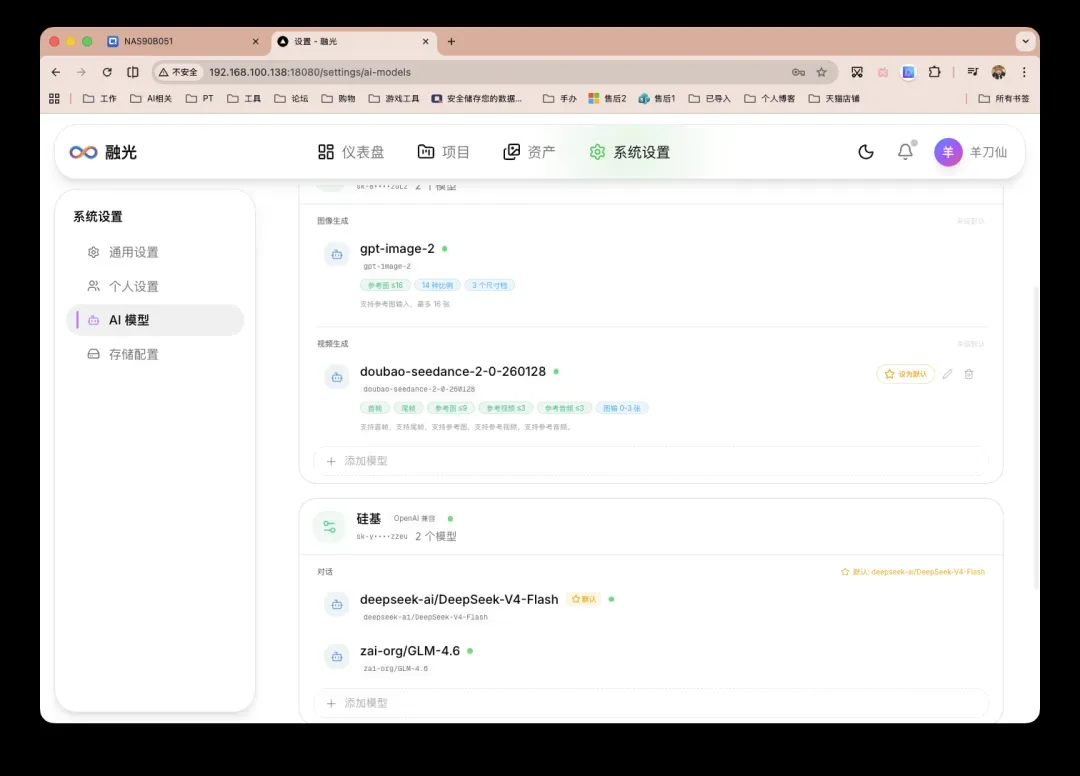
Task: Open the 天猫店铺 bookmark folder
Action: 834,98
